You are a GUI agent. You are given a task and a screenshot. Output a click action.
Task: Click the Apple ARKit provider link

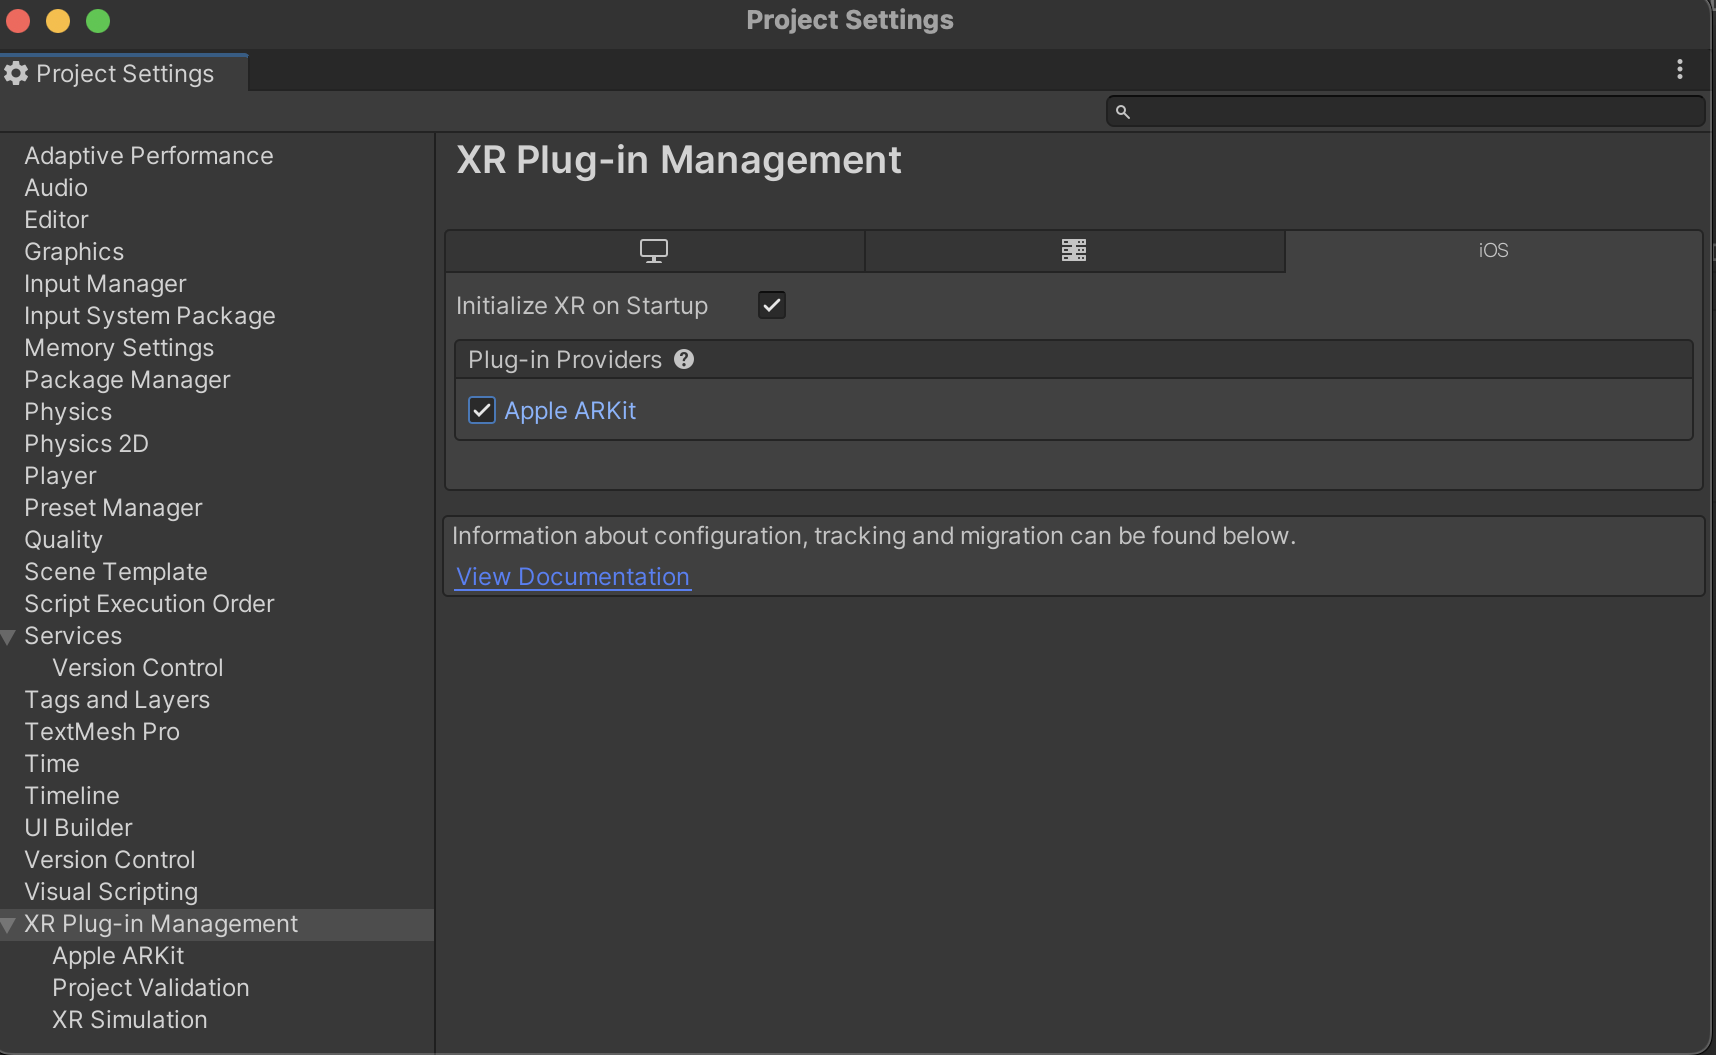pyautogui.click(x=570, y=411)
